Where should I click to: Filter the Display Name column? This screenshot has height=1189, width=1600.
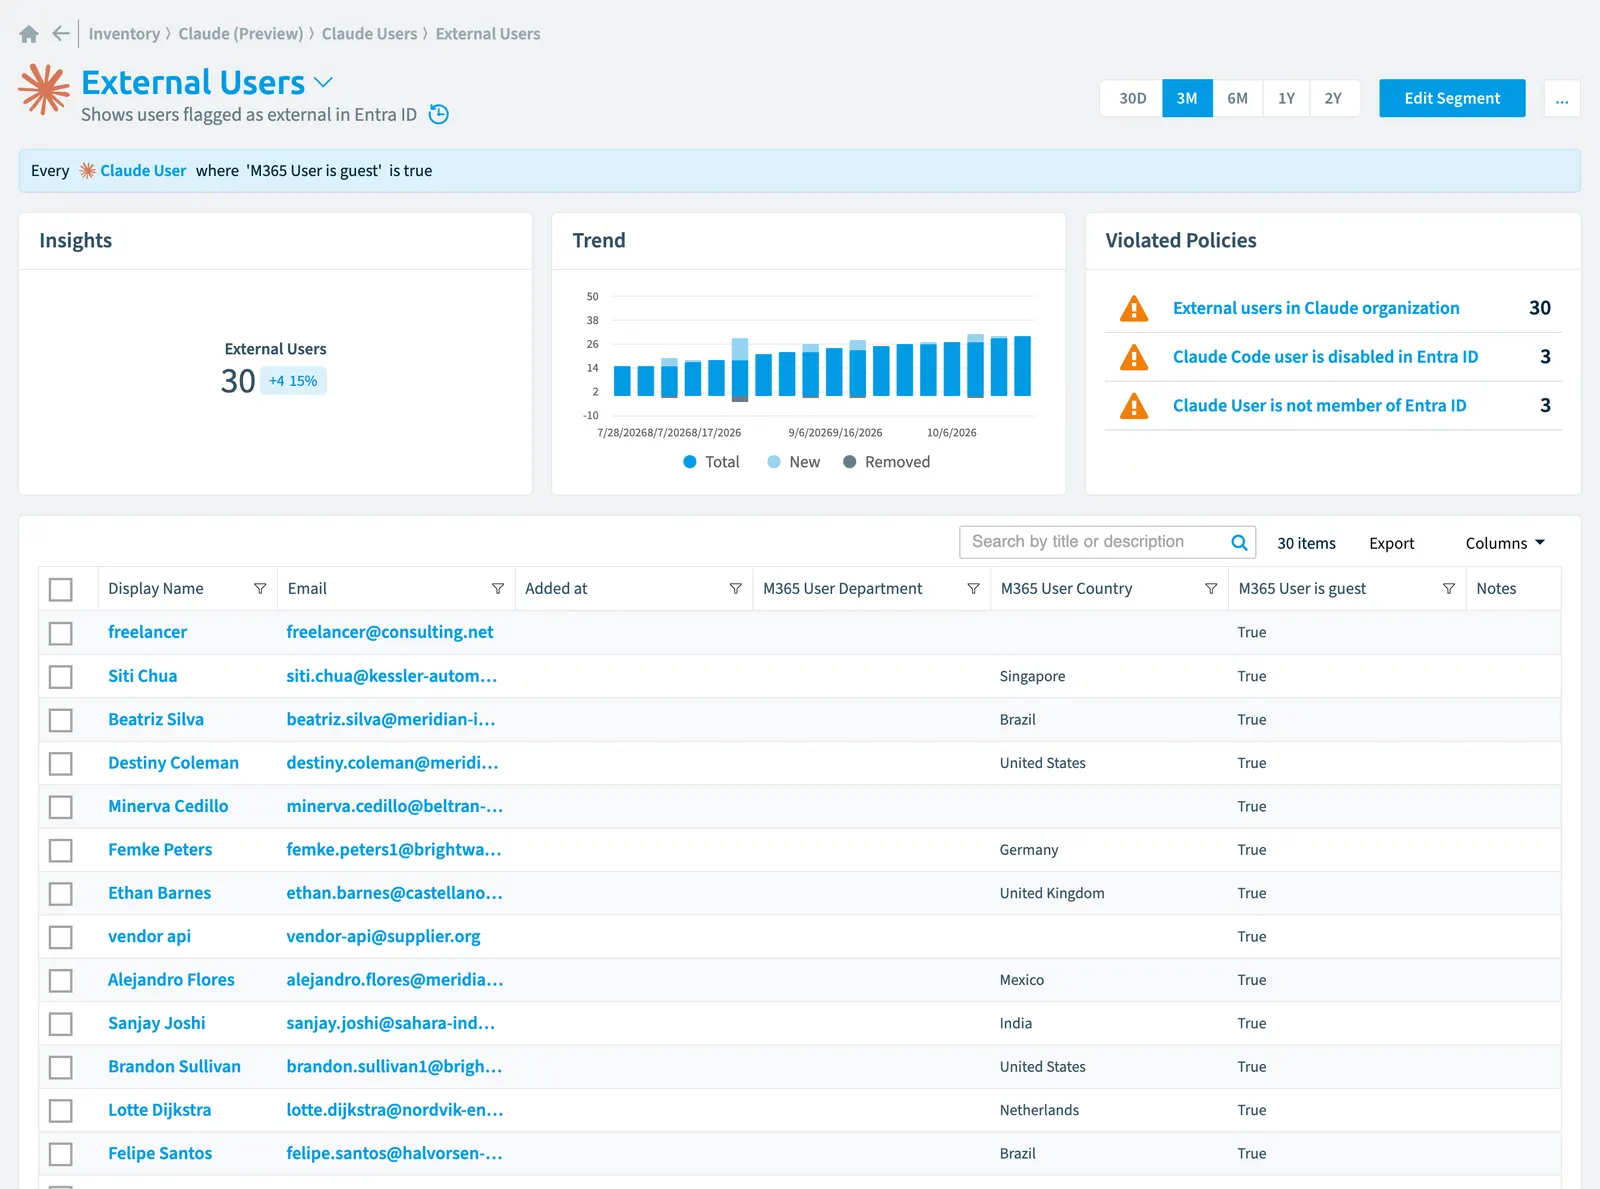point(260,589)
